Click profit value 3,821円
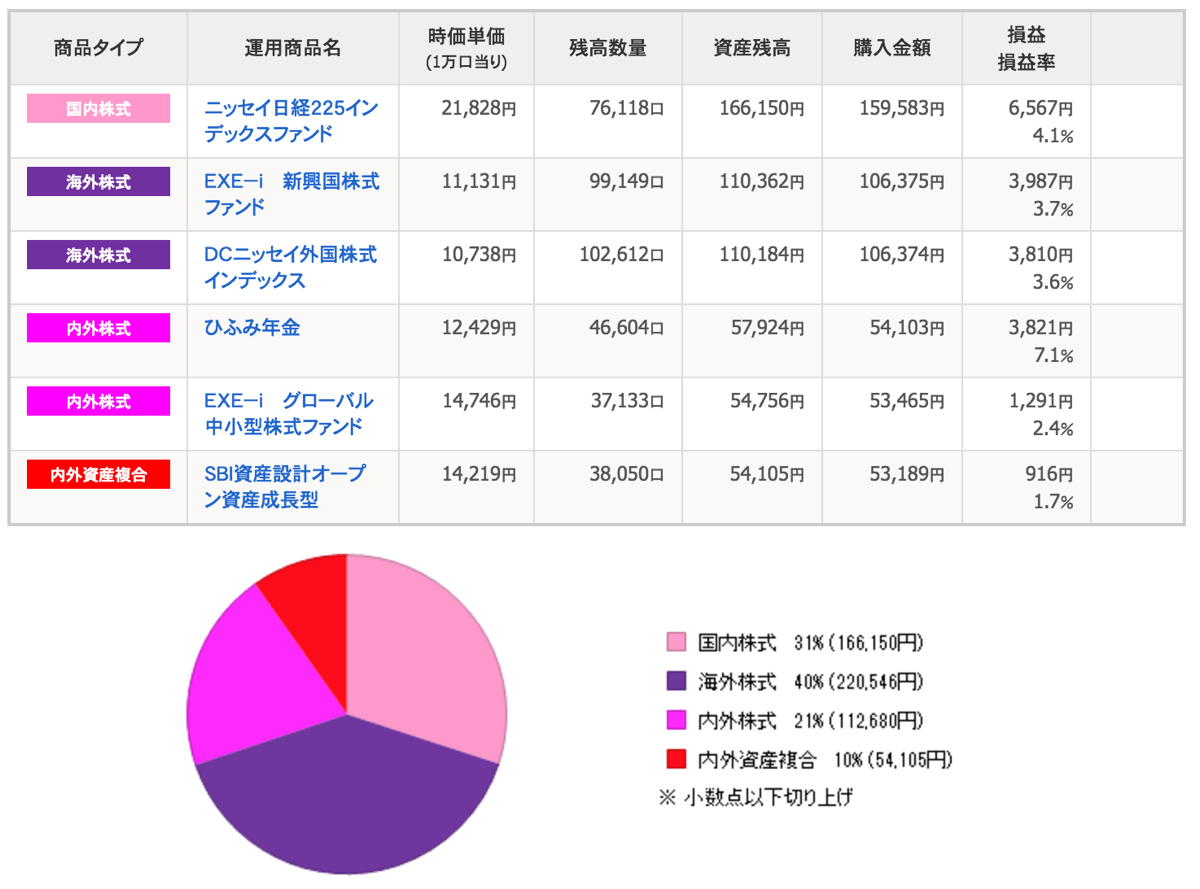The width and height of the screenshot is (1200, 889). pos(1041,328)
